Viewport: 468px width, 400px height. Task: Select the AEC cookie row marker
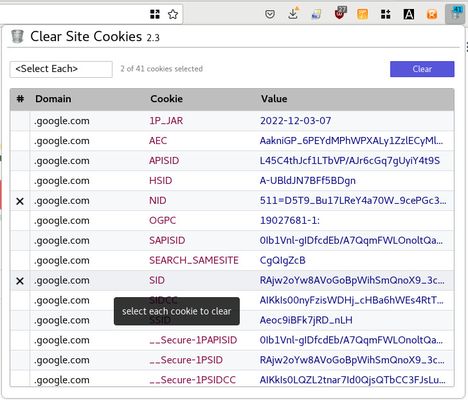tap(20, 141)
